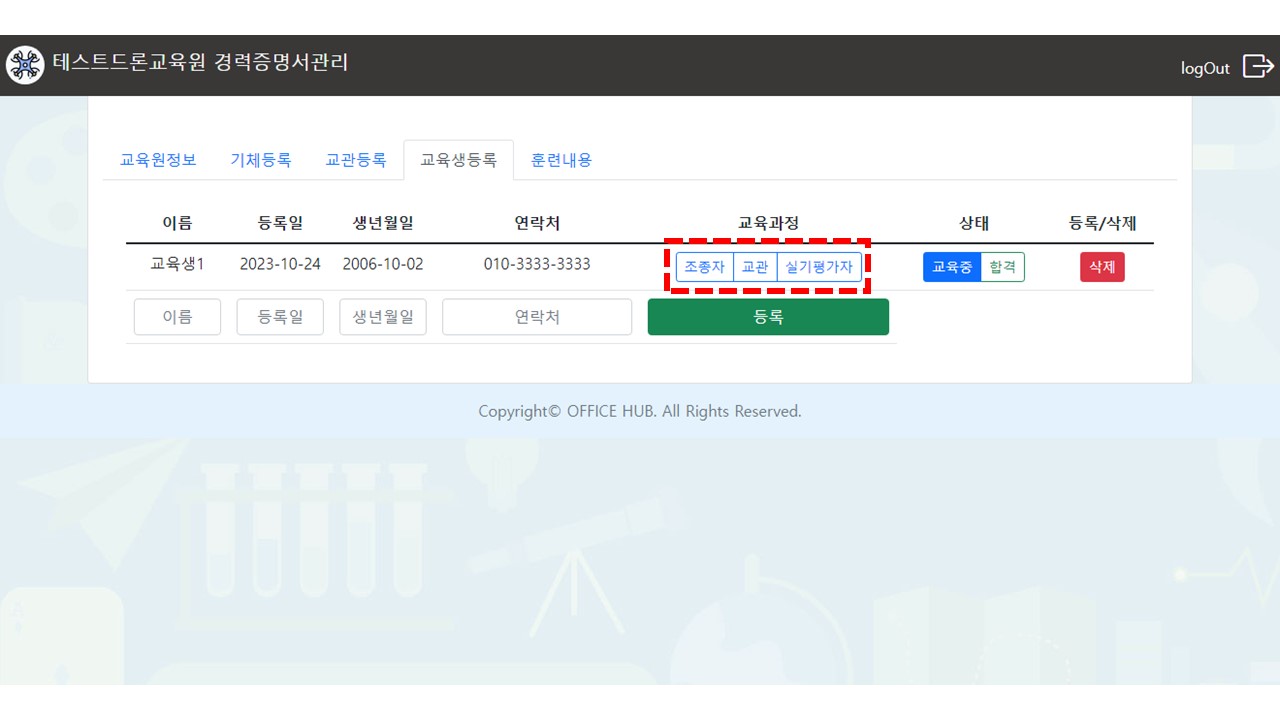Click the 테스트드론교육원 경력증명서관리 title
1280x720 pixels.
(200, 63)
